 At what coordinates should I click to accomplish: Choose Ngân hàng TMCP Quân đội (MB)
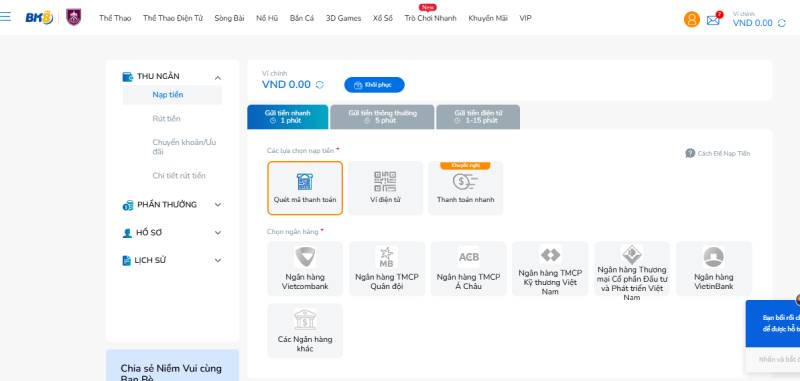(x=387, y=269)
